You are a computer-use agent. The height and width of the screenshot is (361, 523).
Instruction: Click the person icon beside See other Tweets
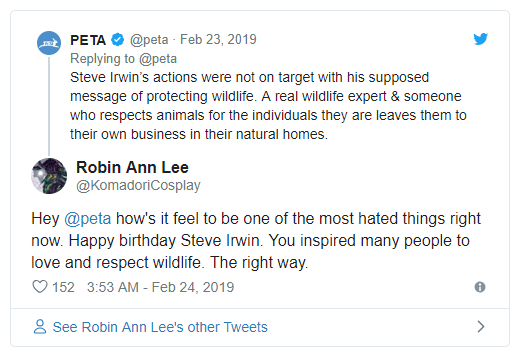click(x=40, y=327)
